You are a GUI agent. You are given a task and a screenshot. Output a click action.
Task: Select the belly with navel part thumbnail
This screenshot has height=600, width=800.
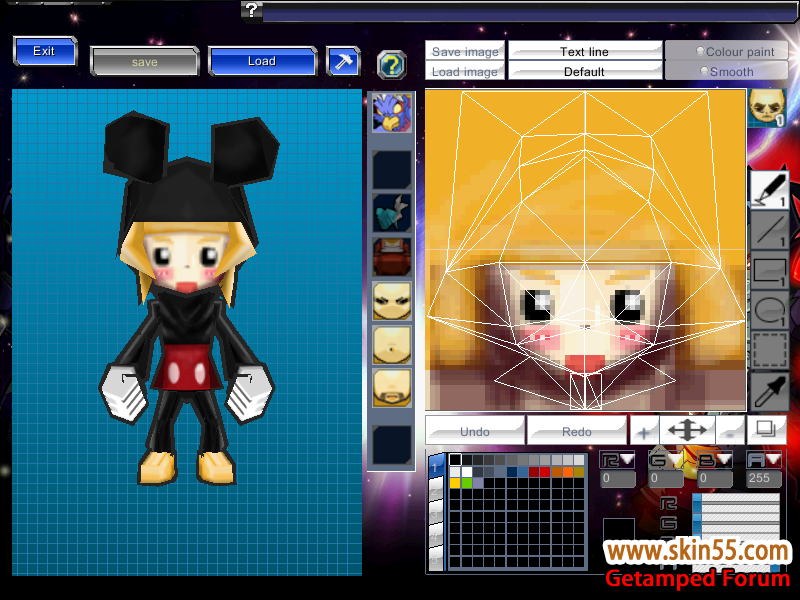[x=392, y=345]
